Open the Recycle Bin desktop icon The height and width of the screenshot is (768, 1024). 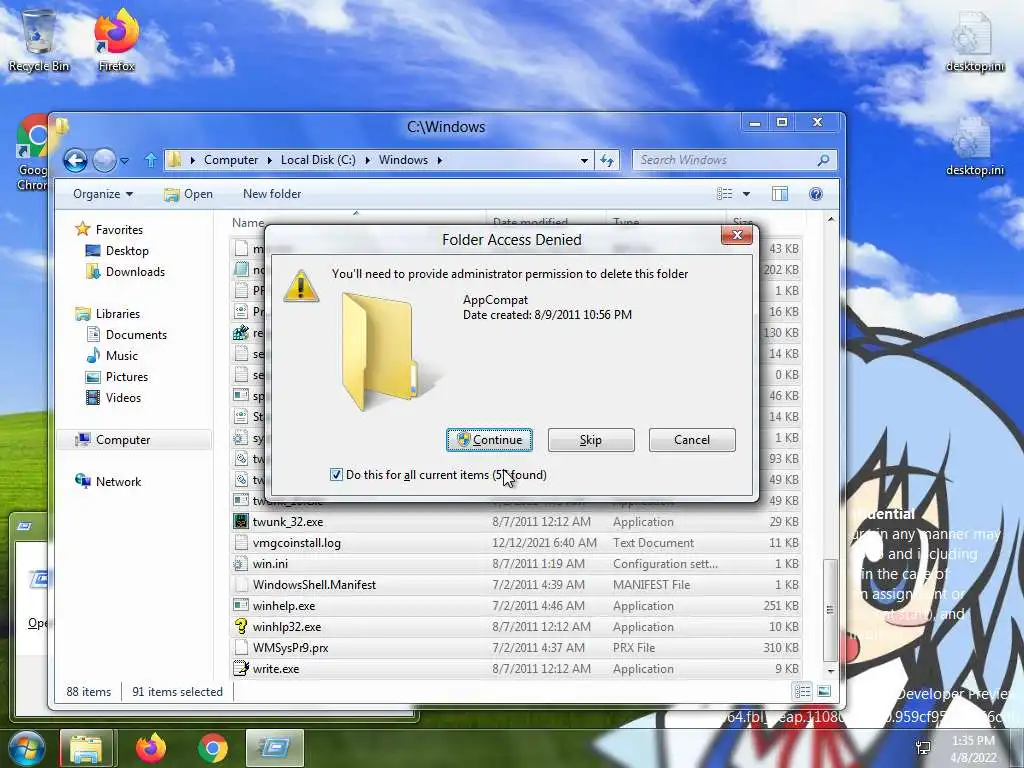pyautogui.click(x=39, y=40)
